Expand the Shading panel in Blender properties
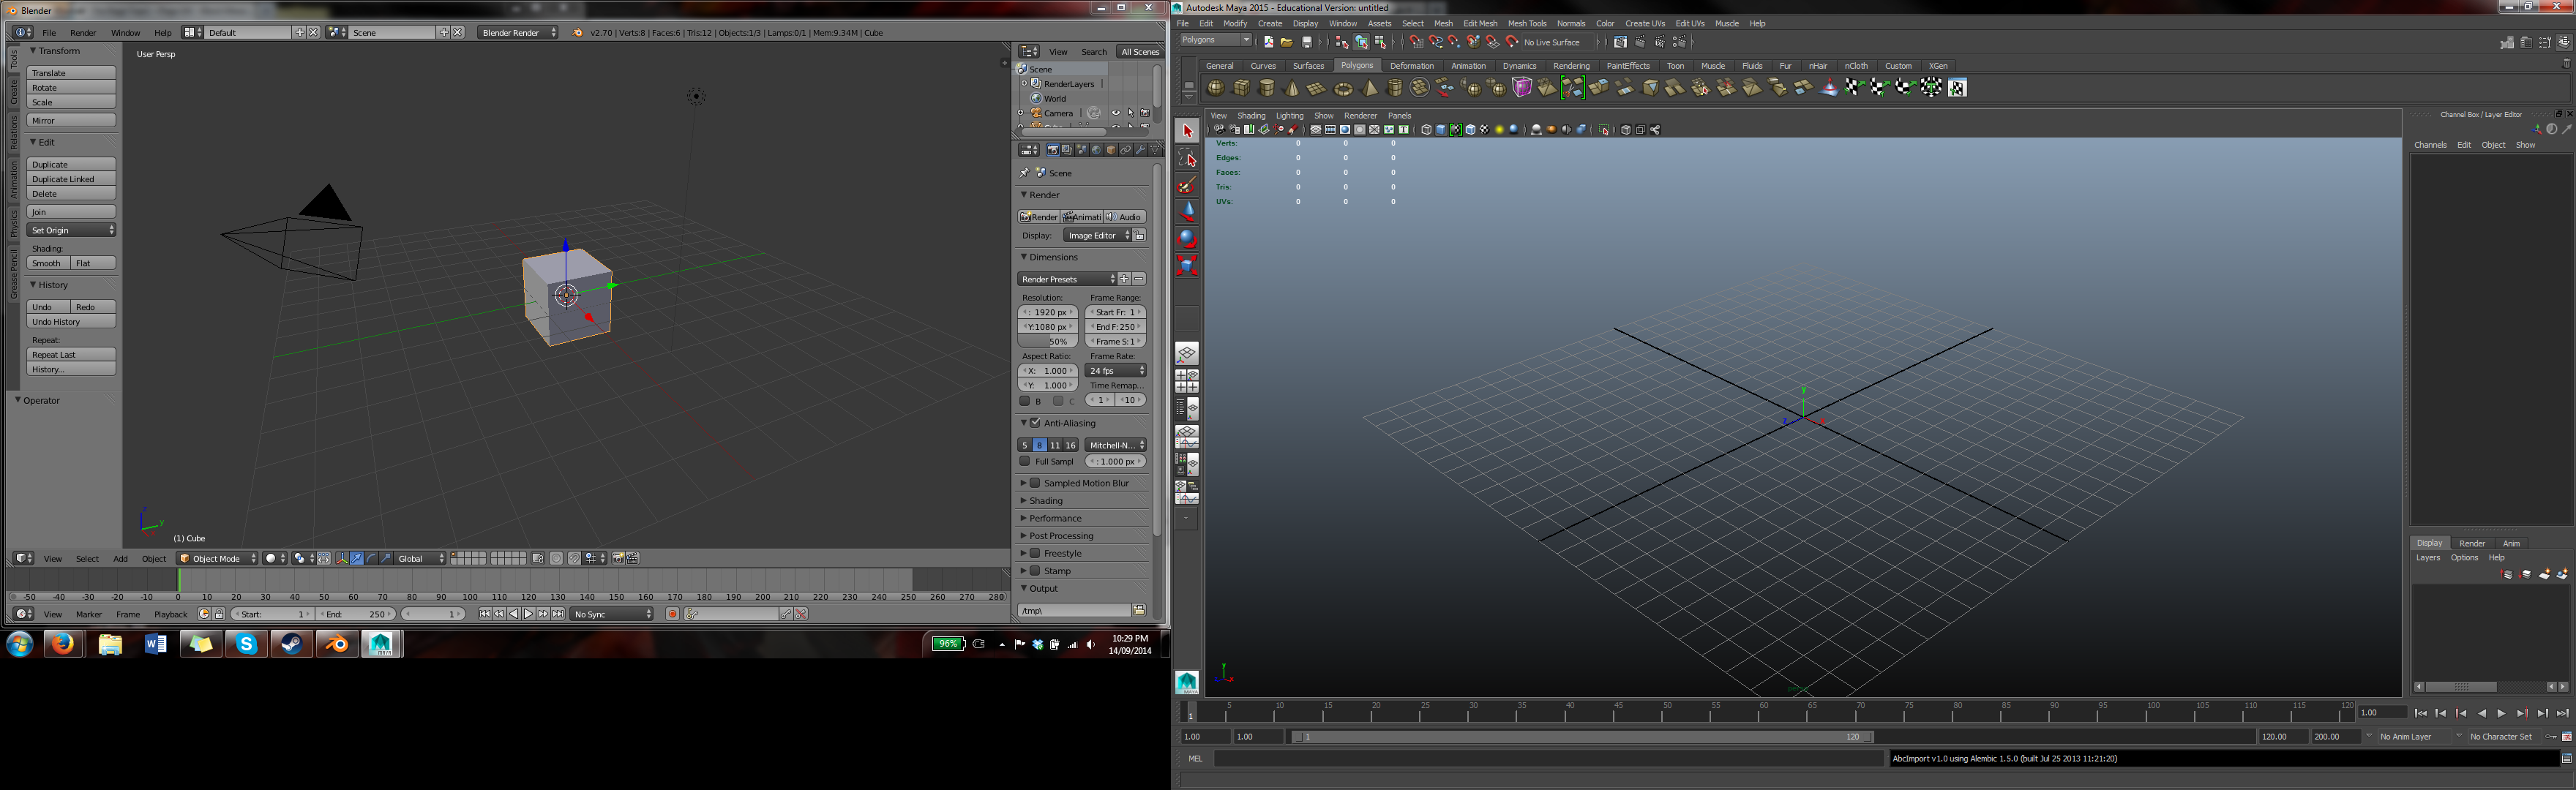 pyautogui.click(x=1046, y=501)
